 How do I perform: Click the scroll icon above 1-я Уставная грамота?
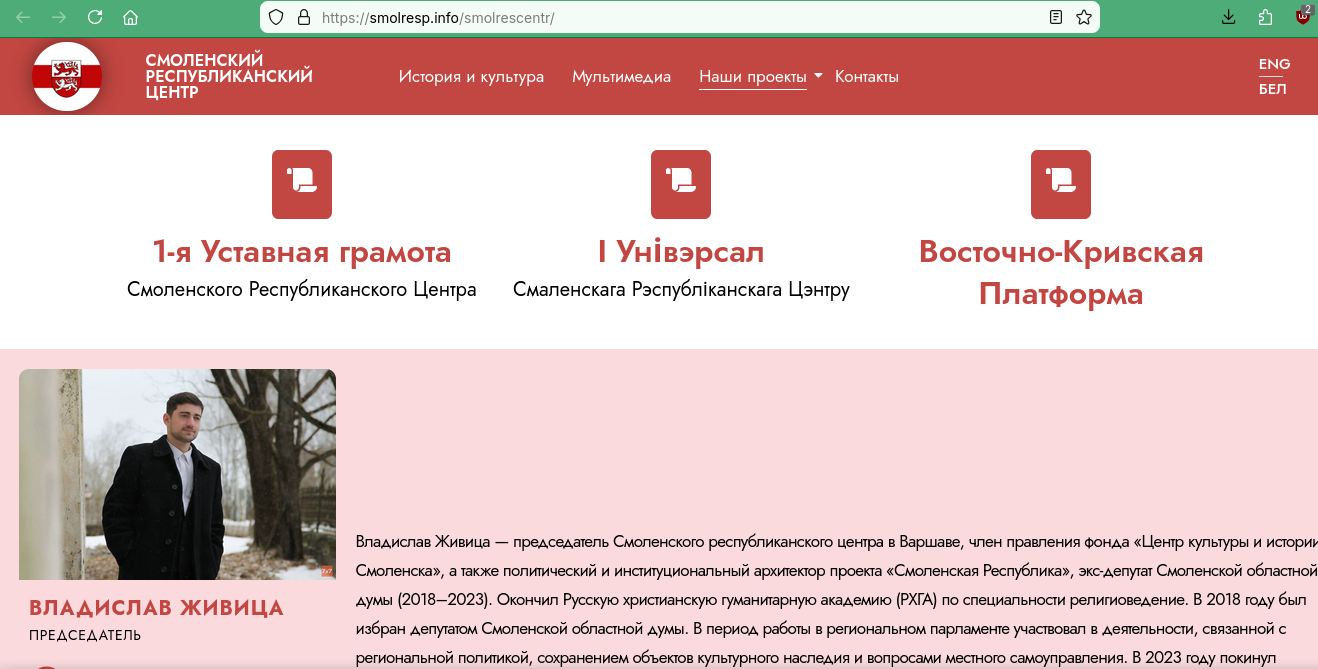302,184
